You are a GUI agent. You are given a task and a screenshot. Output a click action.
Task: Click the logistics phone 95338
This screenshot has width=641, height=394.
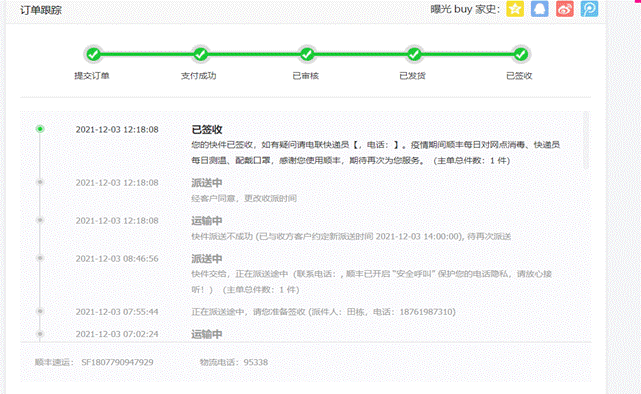tap(256, 362)
